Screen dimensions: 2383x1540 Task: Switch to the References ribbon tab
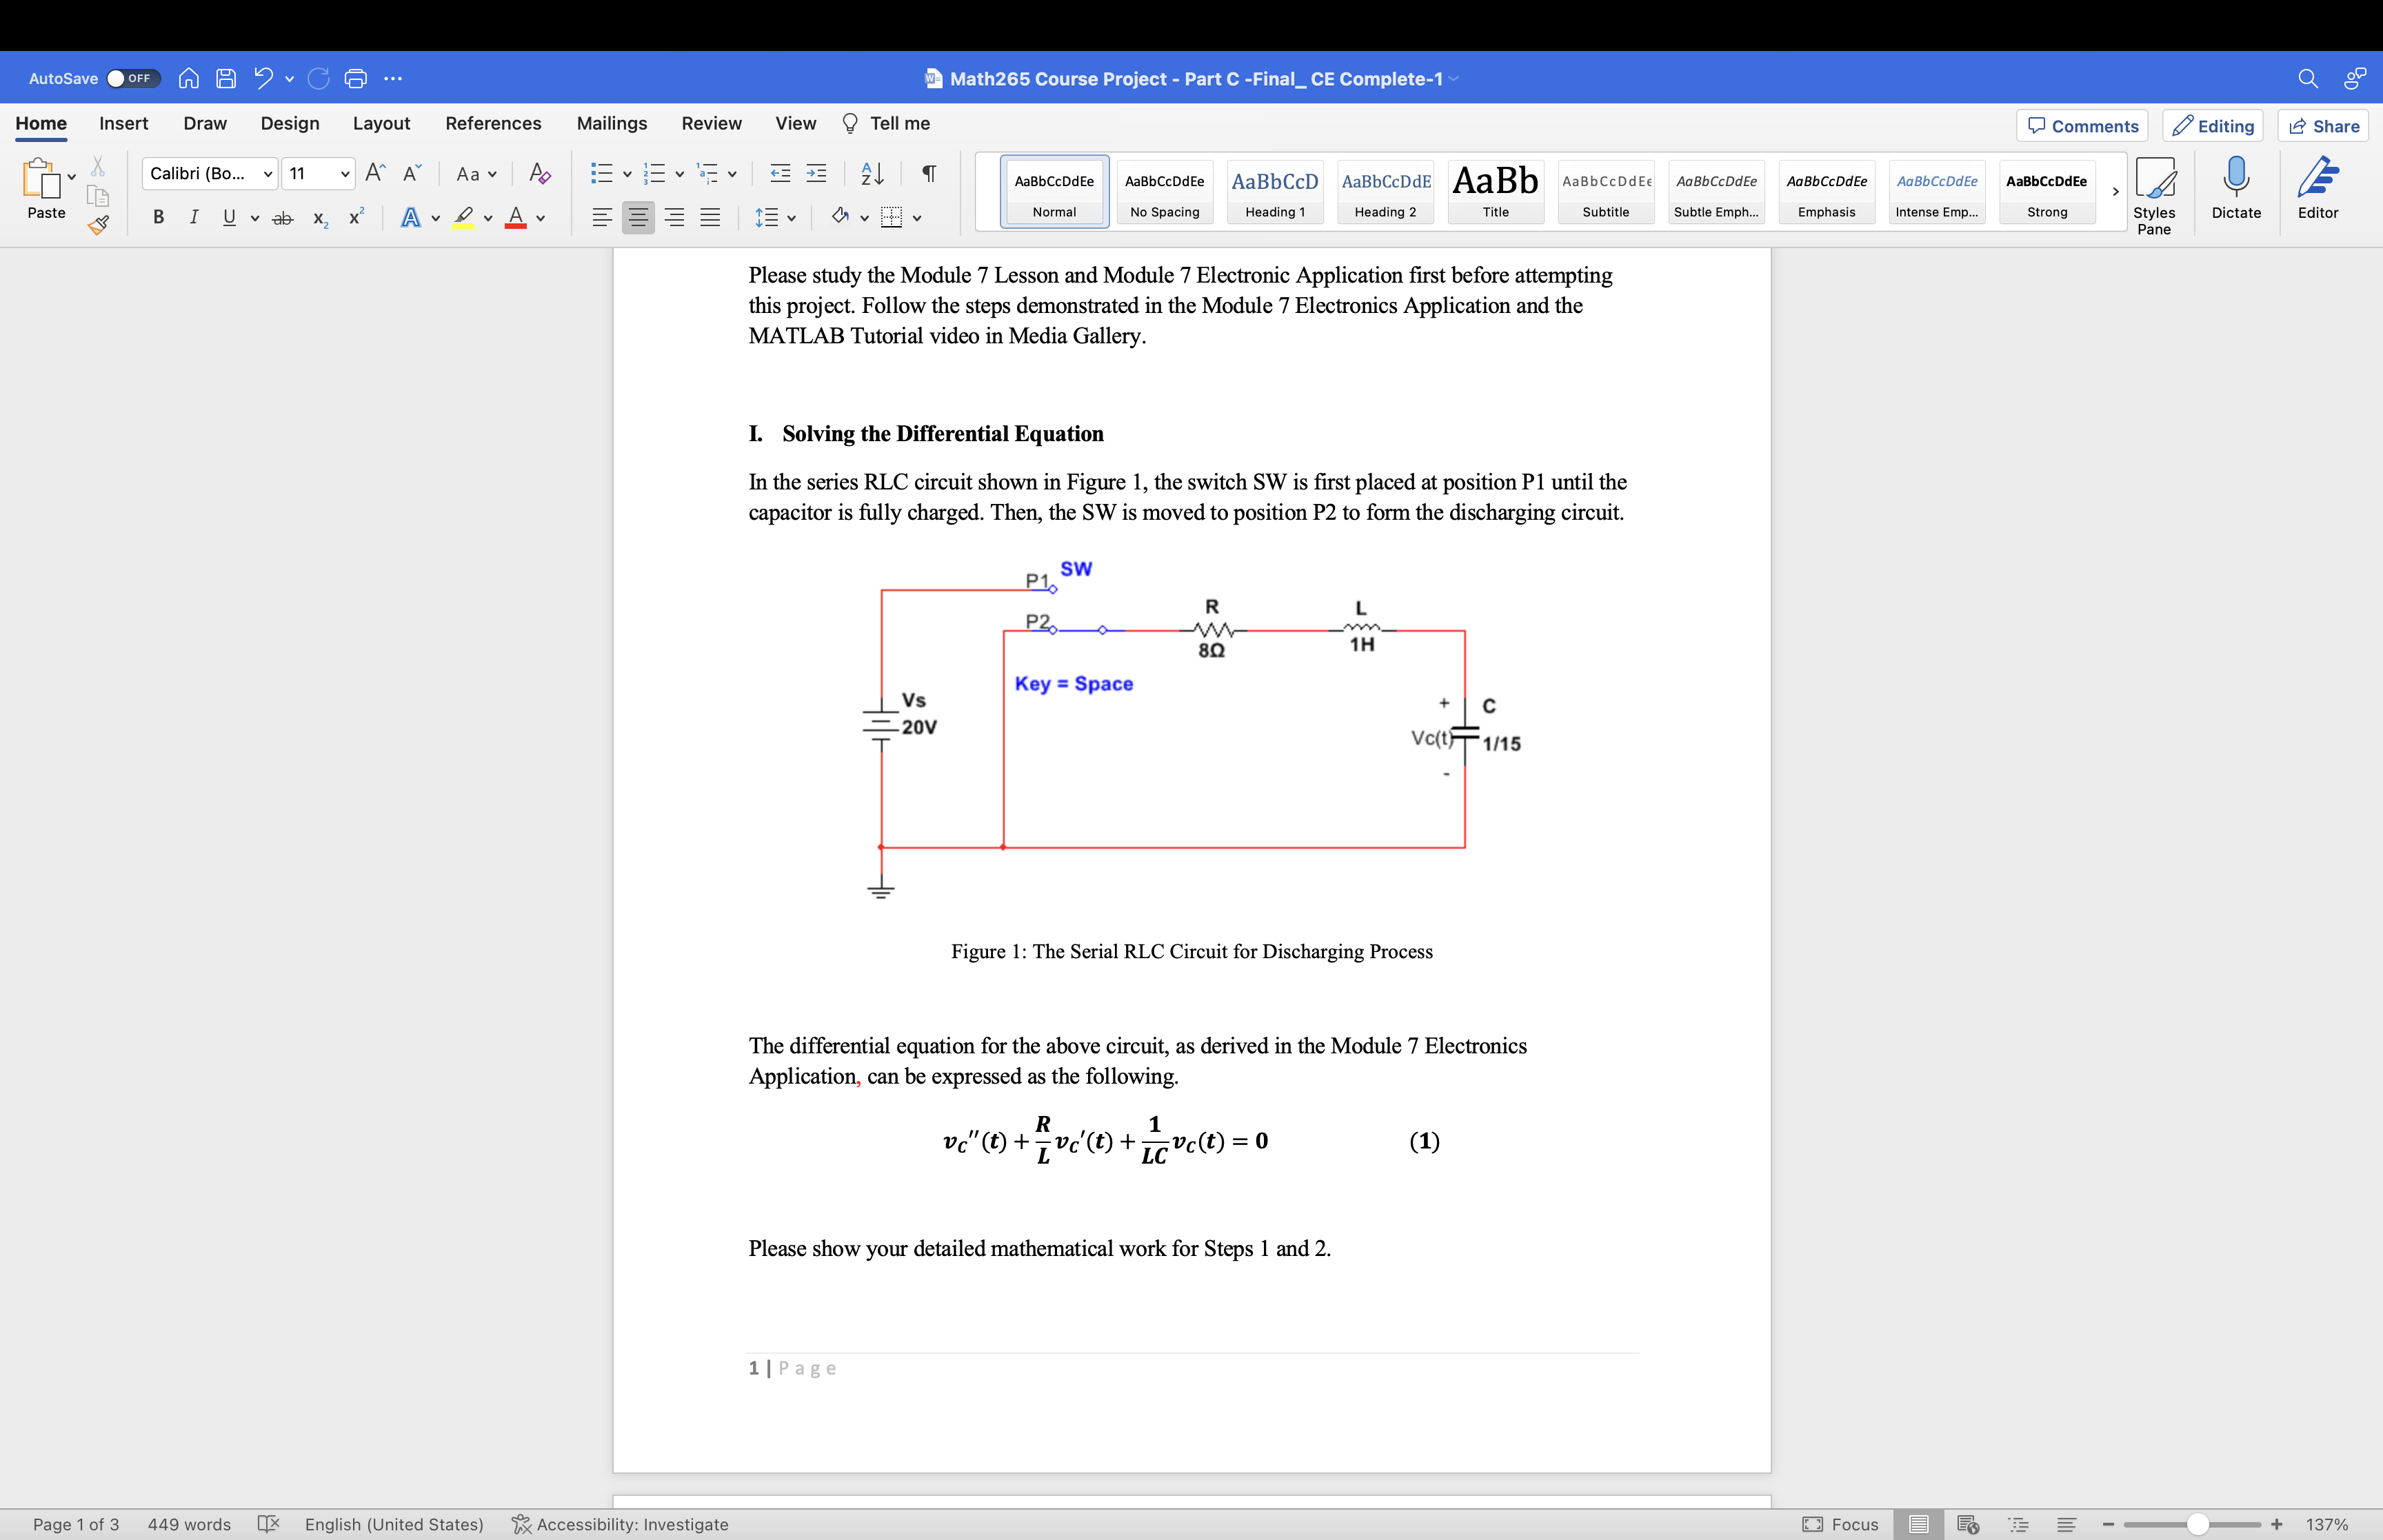click(x=492, y=123)
